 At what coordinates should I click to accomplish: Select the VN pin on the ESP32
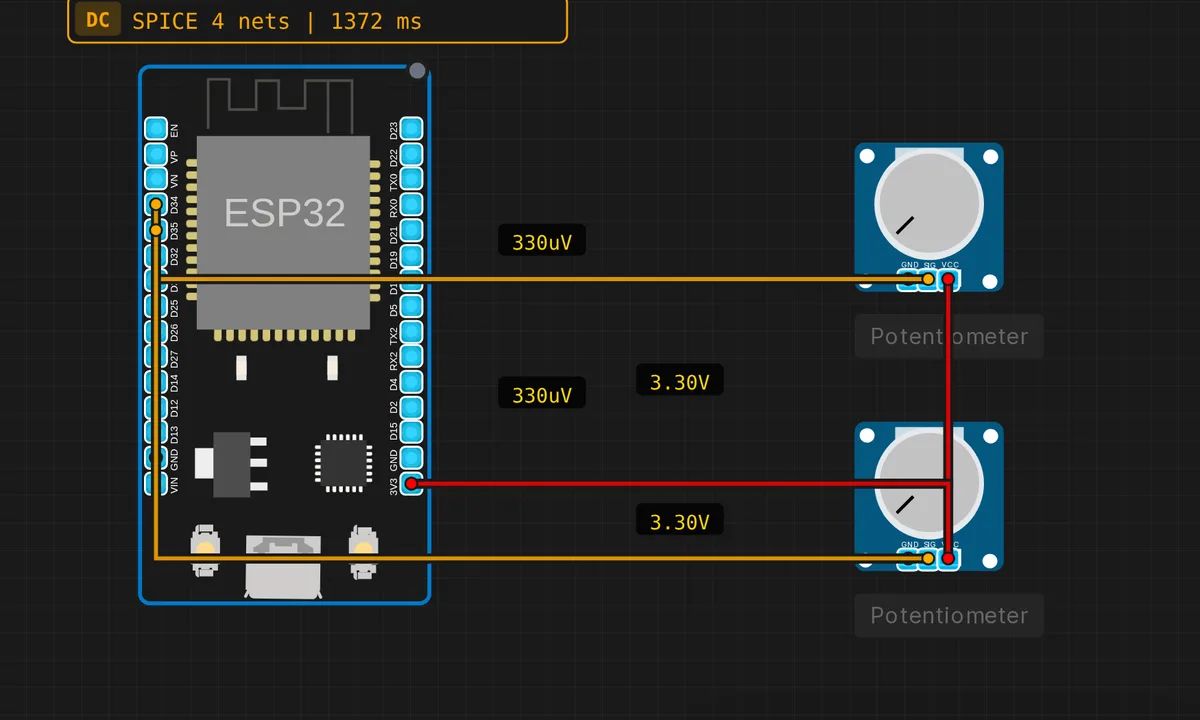pos(156,179)
